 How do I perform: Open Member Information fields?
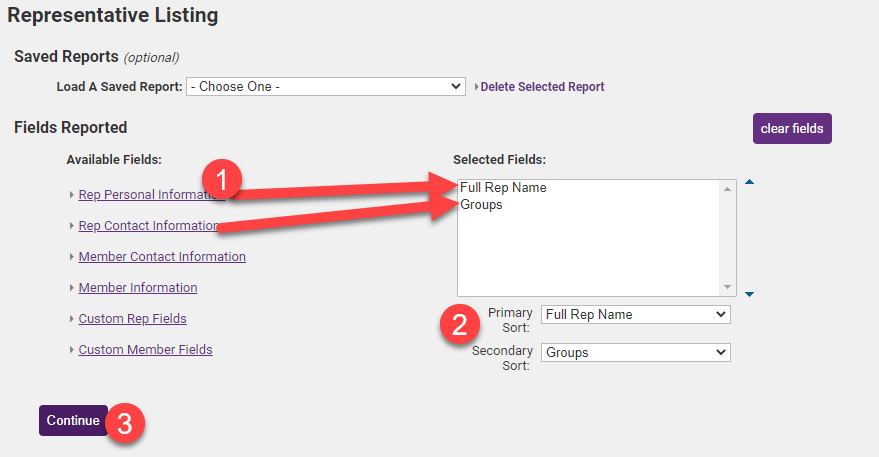[x=138, y=288]
